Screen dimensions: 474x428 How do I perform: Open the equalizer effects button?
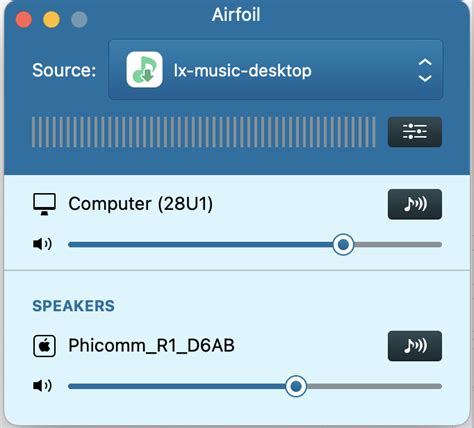415,132
